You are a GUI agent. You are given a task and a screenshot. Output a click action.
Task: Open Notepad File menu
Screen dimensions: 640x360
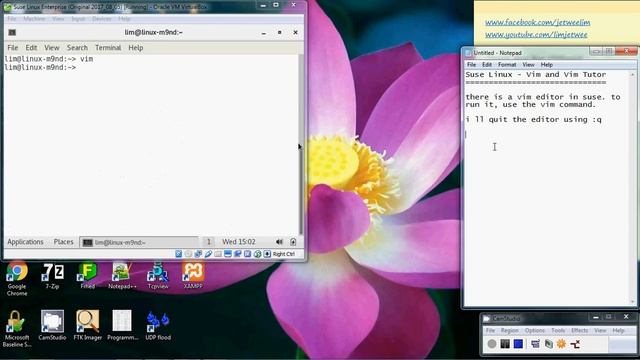pos(471,64)
